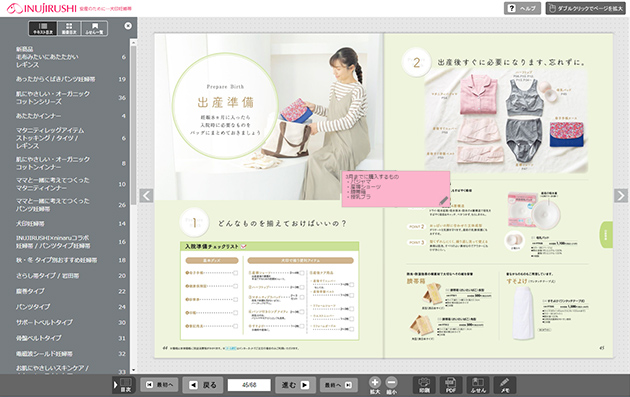Image resolution: width=630 pixels, height=397 pixels.
Task: Toggle double-click to zoom page button
Action: tap(585, 8)
